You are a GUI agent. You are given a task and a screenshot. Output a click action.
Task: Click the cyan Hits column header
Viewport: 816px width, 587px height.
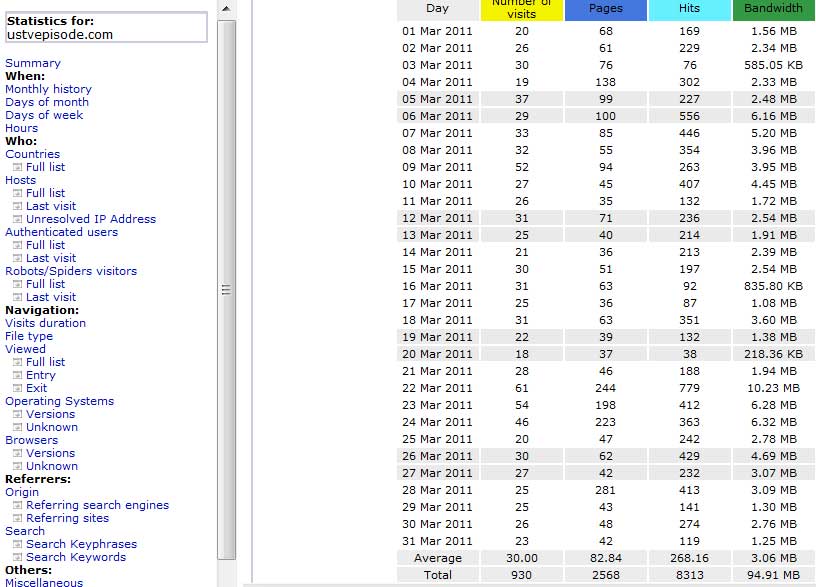tap(690, 9)
